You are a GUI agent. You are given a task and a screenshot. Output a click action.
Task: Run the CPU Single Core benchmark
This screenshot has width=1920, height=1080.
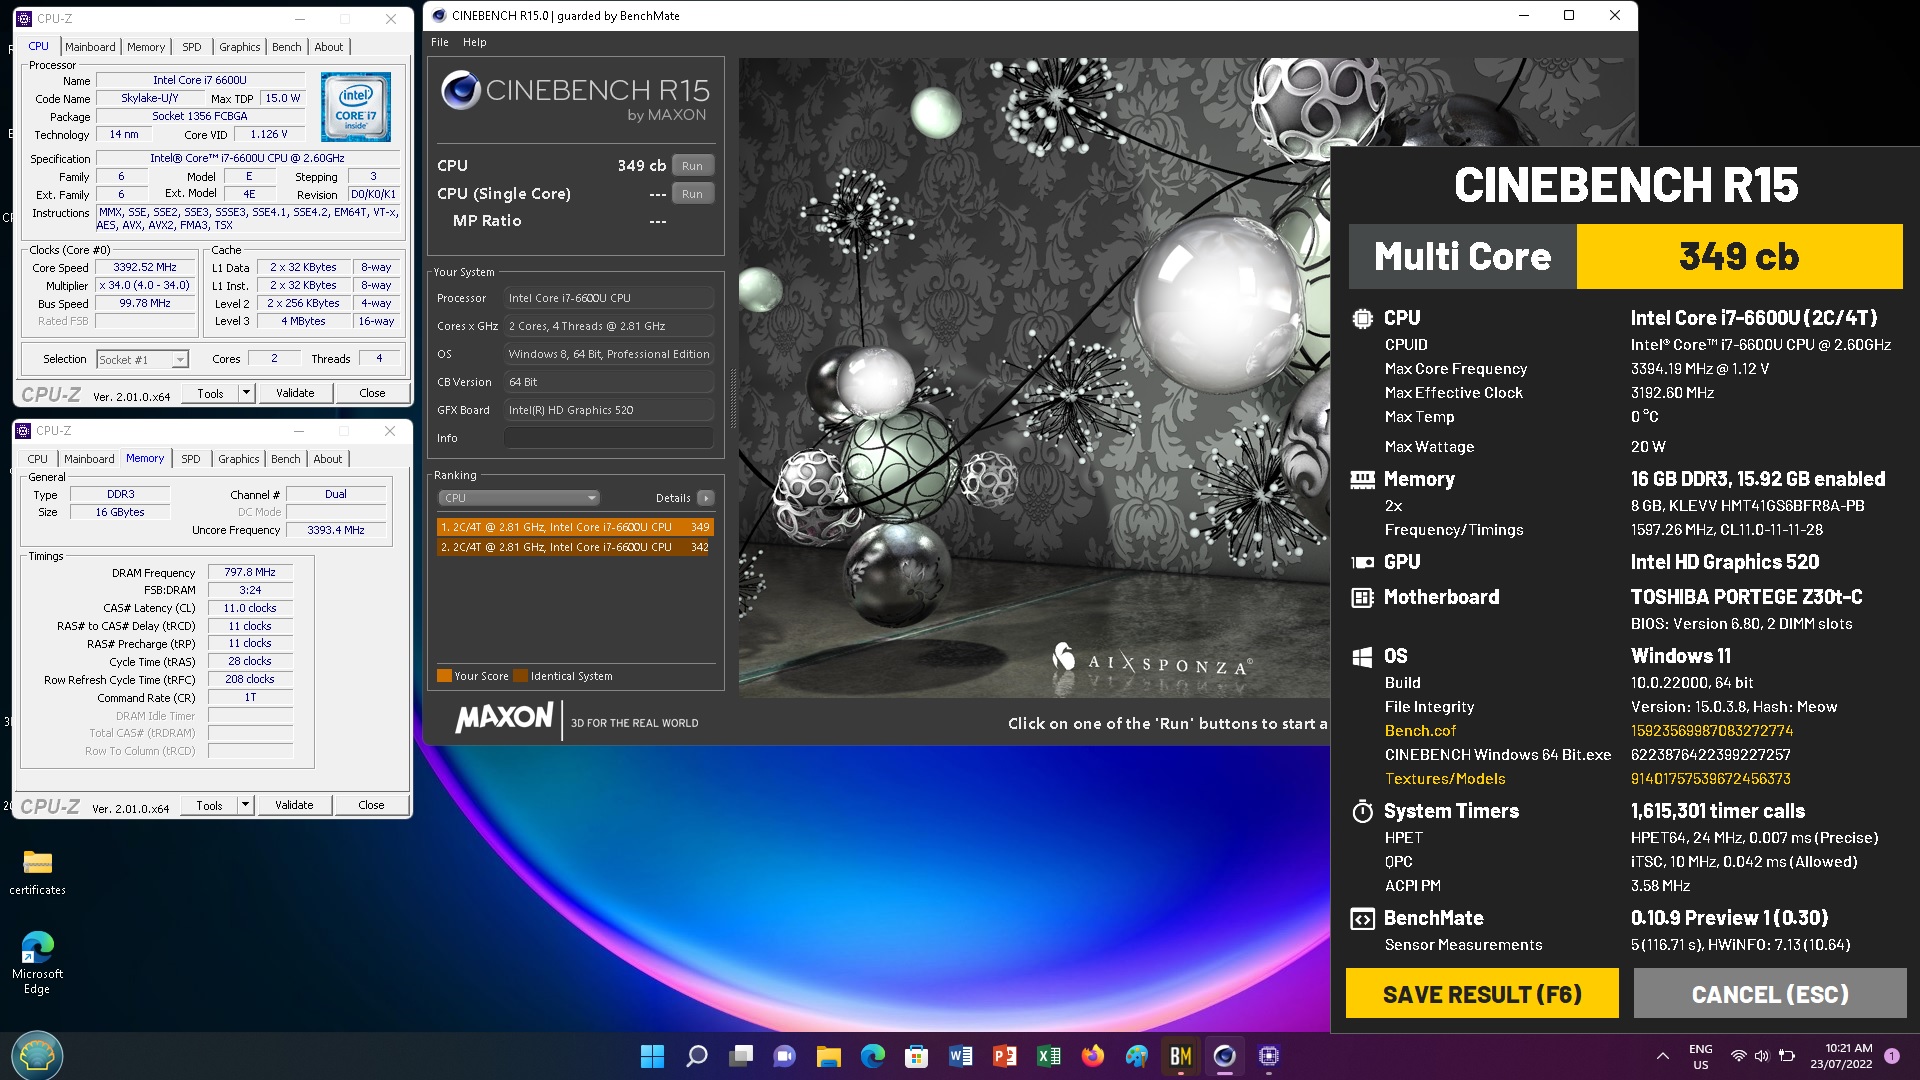click(x=693, y=194)
